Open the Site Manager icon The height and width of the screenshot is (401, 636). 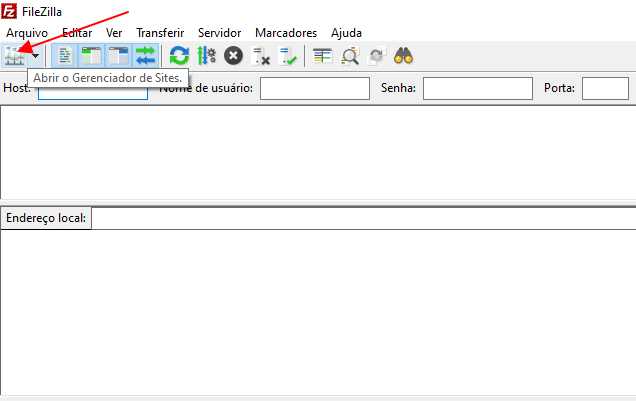point(15,56)
